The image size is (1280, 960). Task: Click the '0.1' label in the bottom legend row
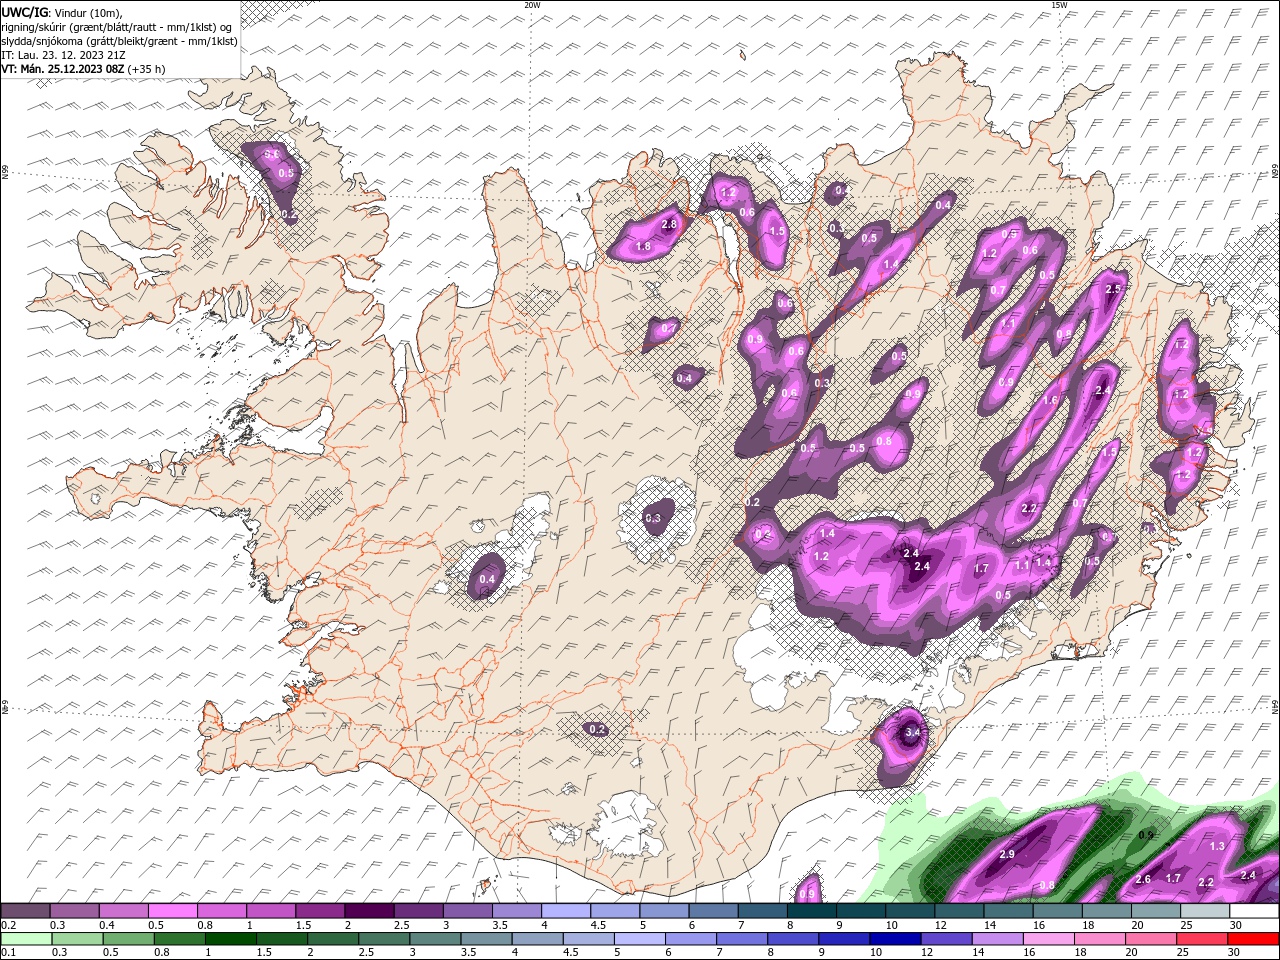8,953
